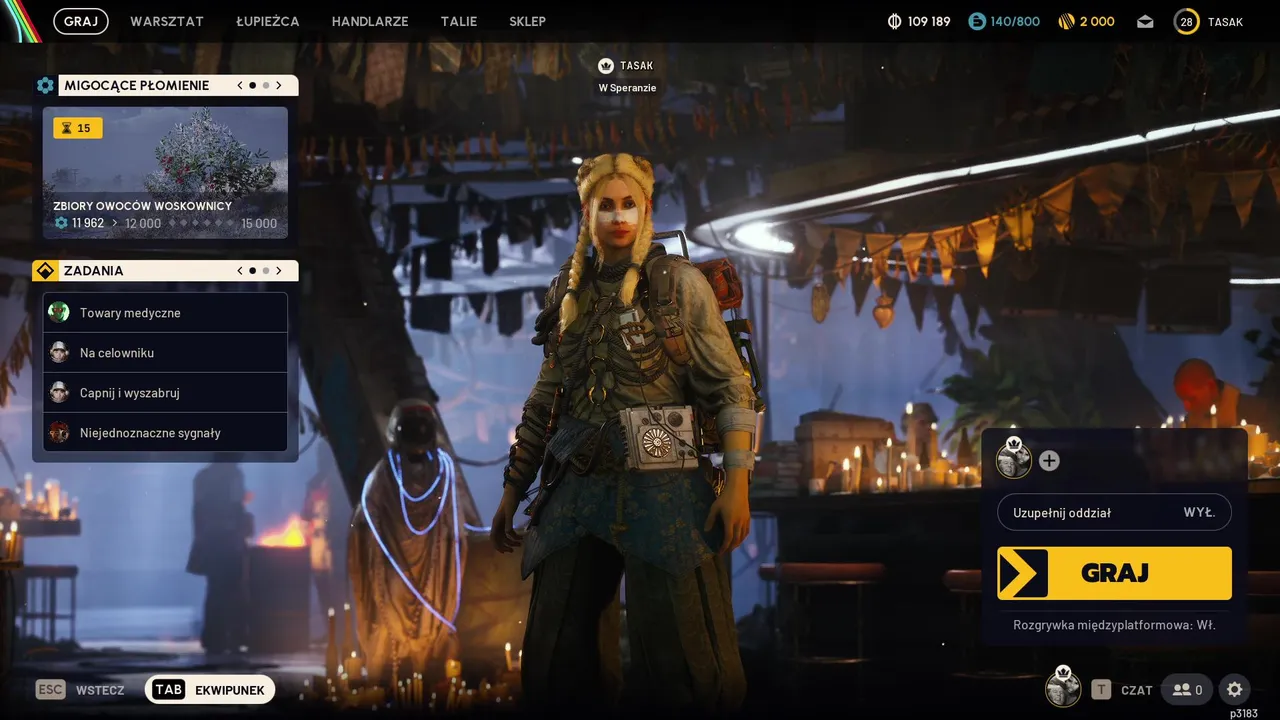1280x720 pixels.
Task: Click the coin currency icon for 109 189
Action: (x=894, y=21)
